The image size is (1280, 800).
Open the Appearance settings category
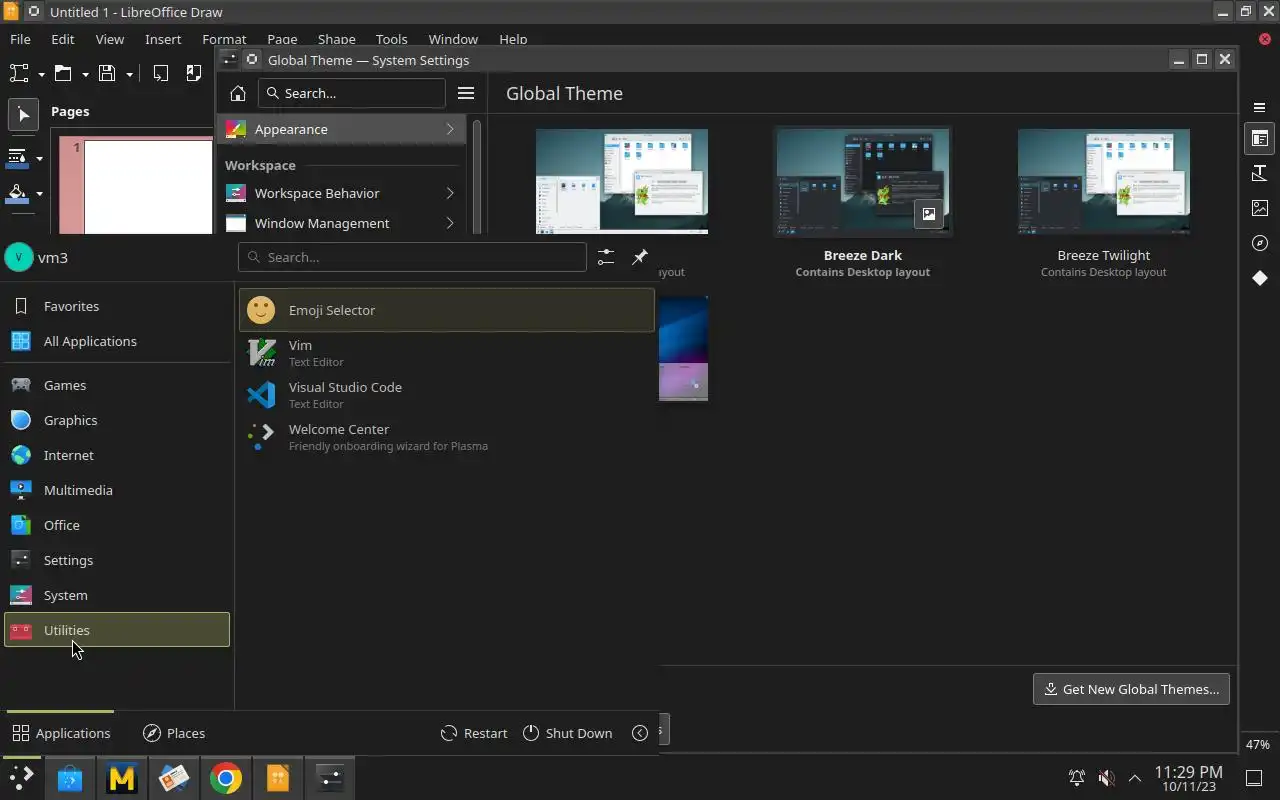click(x=341, y=129)
